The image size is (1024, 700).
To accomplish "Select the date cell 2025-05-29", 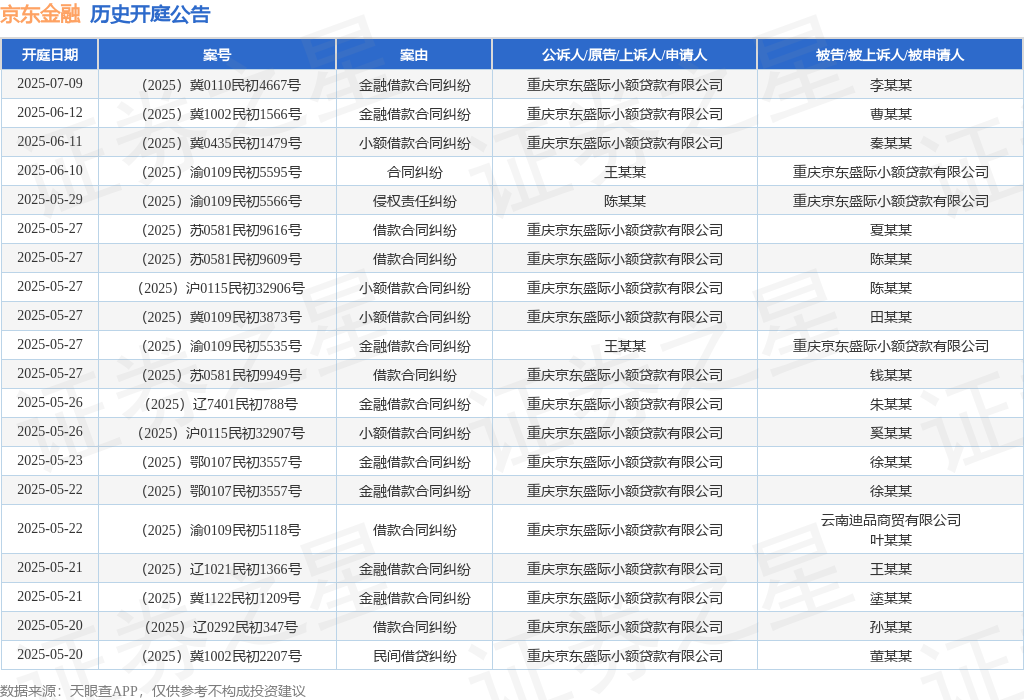I will click(x=50, y=199).
